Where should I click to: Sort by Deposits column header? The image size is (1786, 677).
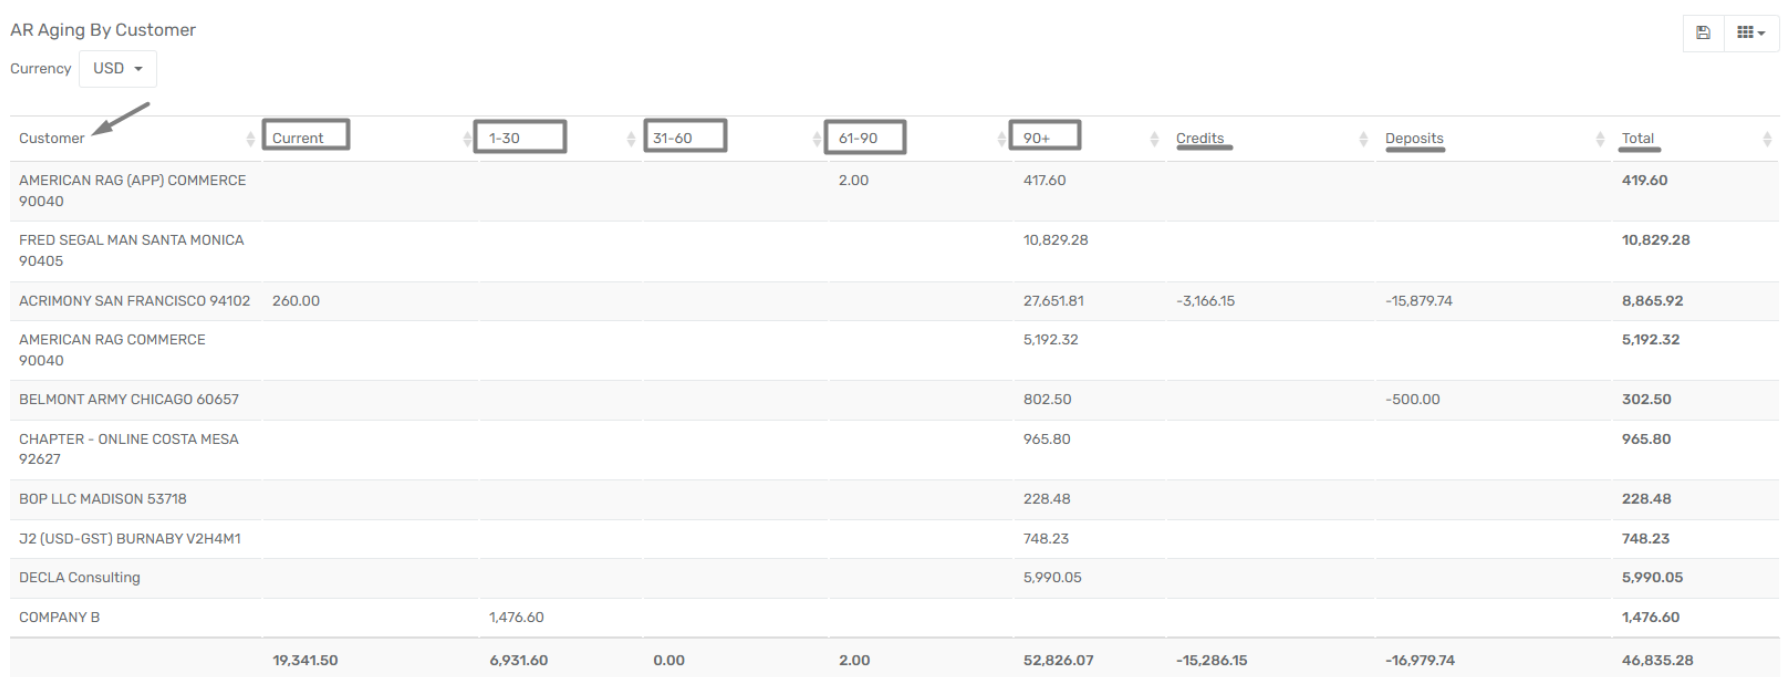(x=1414, y=139)
